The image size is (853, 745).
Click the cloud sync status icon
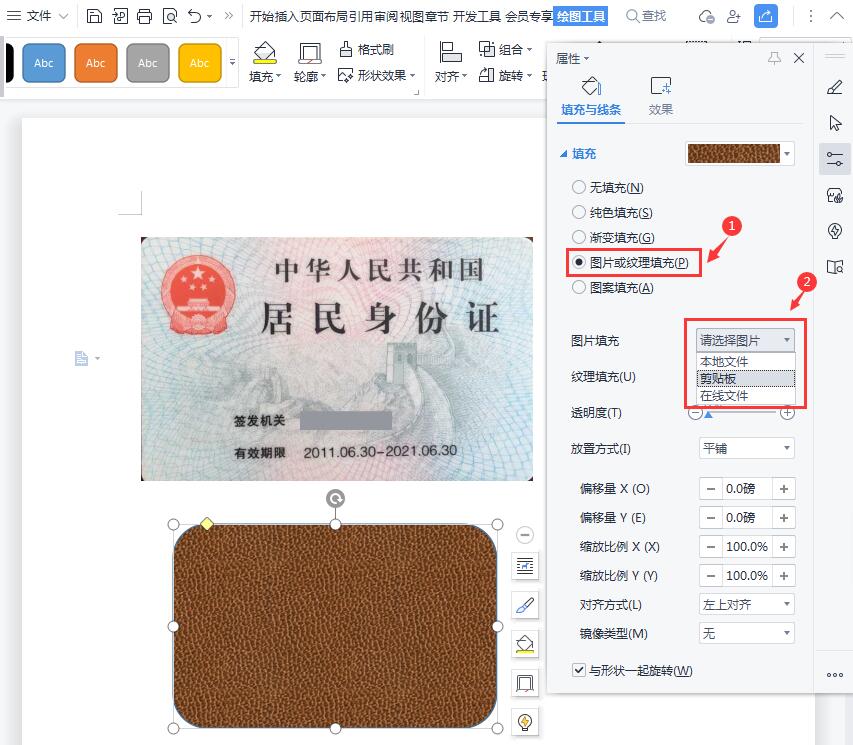[706, 17]
